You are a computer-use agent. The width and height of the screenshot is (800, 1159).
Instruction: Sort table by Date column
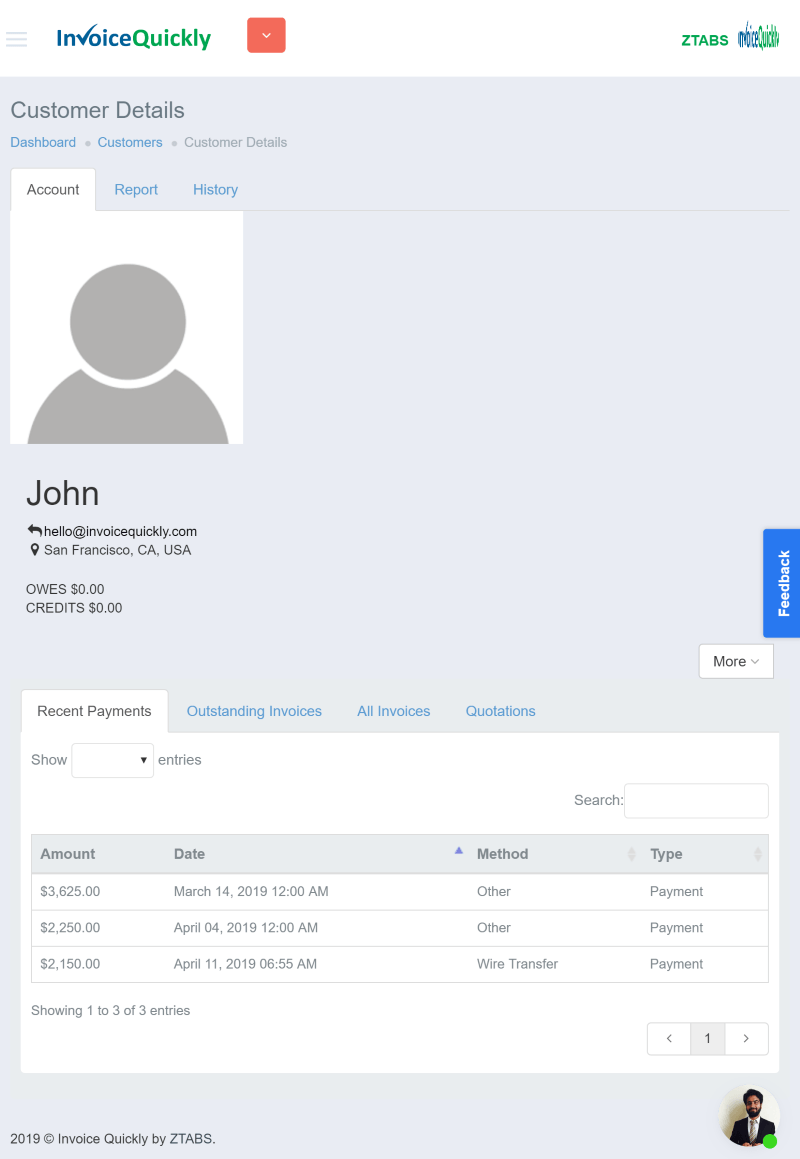(x=189, y=854)
